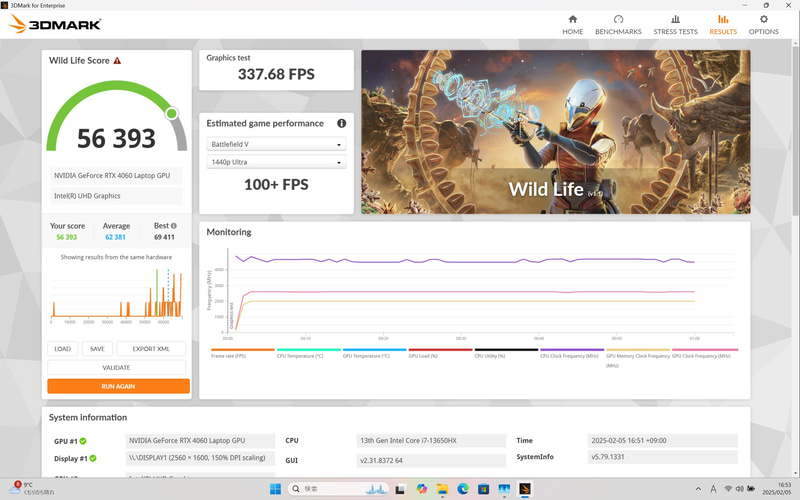Click the LOAD button
The image size is (800, 500).
tap(63, 349)
